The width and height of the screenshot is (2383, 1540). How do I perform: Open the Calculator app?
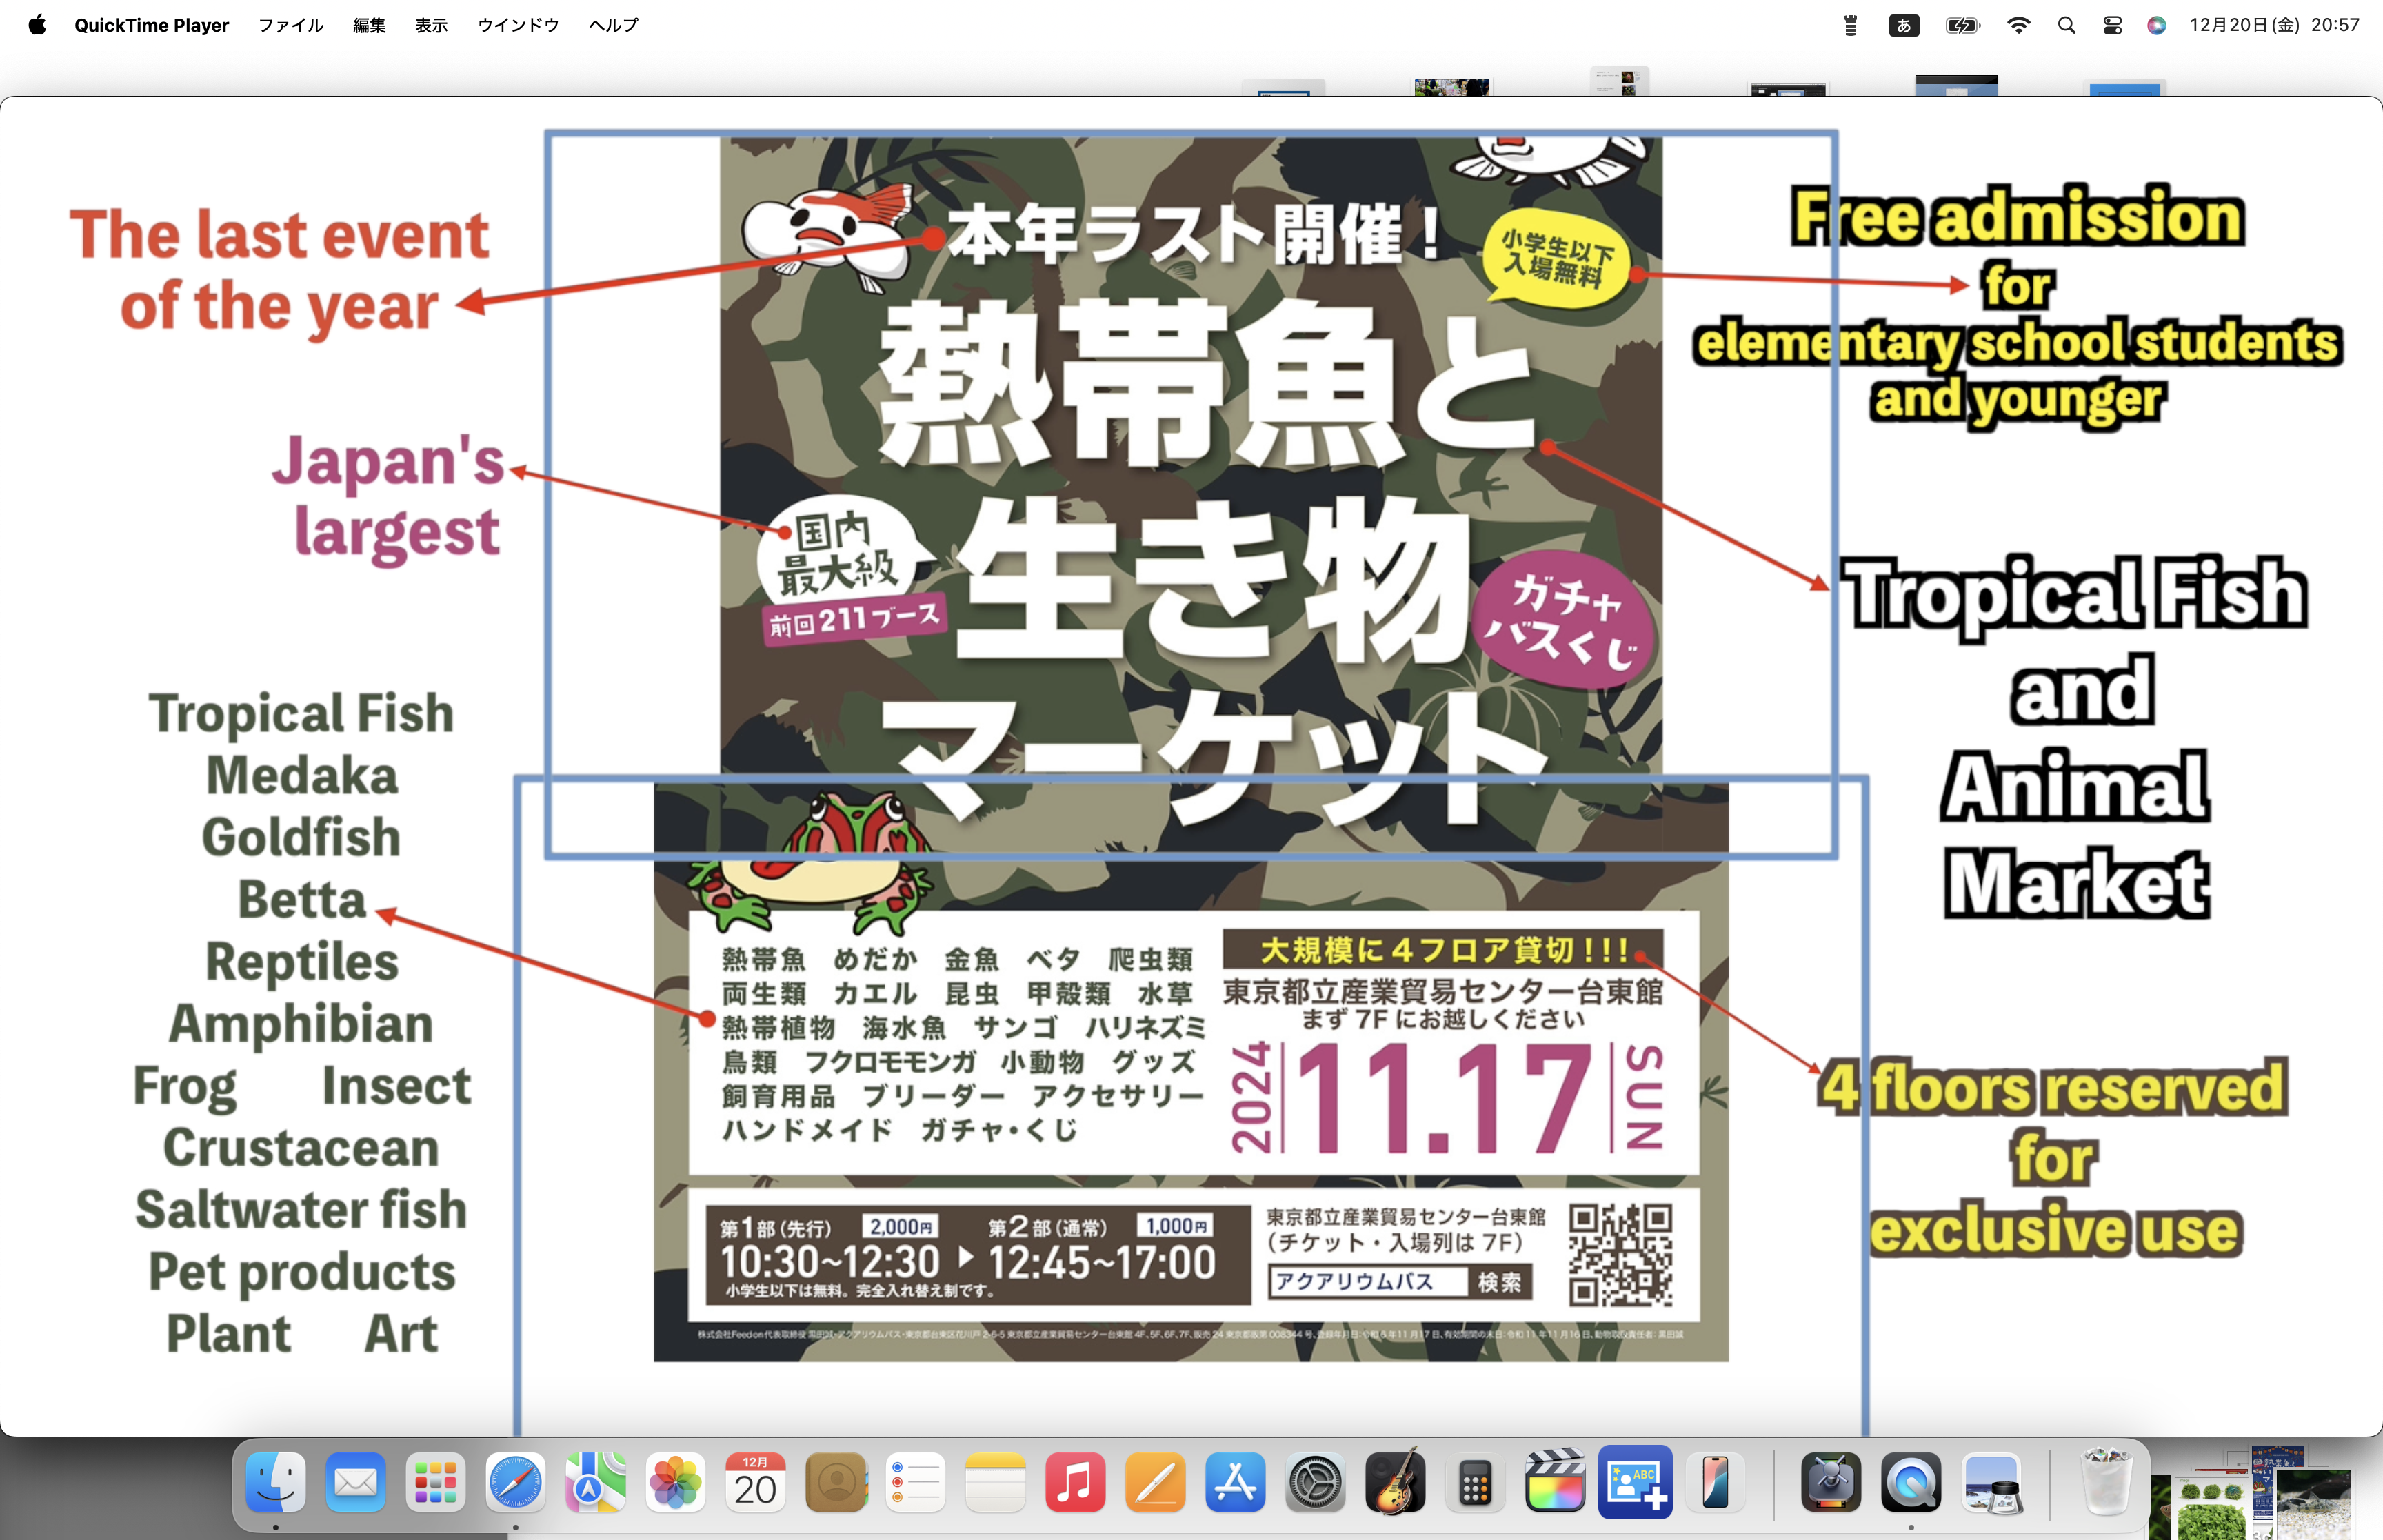(x=1475, y=1483)
